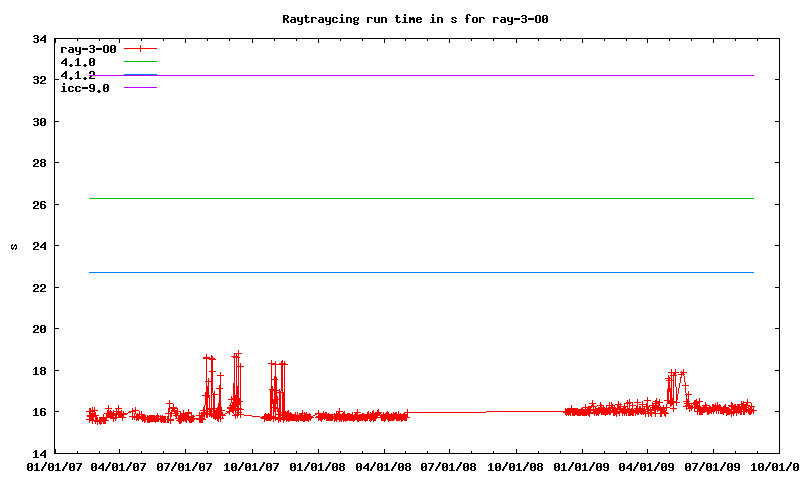Click the red ray-3-00 legend line sample
Viewport: 800px width, 480px height.
click(141, 48)
